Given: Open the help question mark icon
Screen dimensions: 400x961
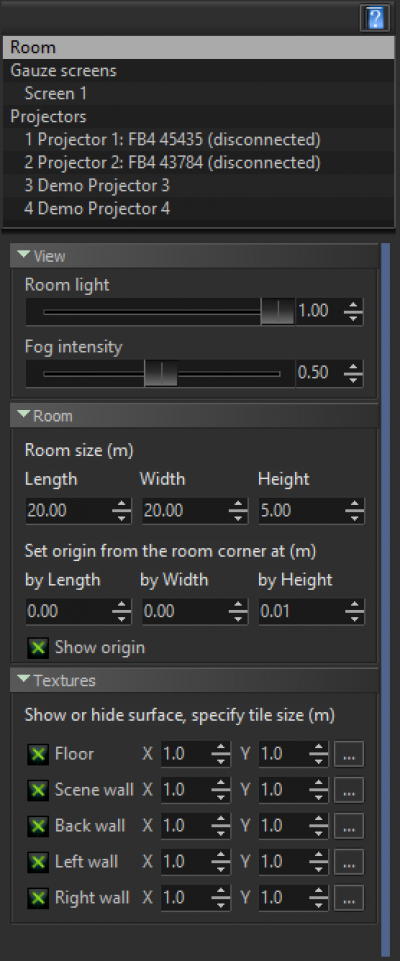Looking at the screenshot, I should tap(377, 18).
